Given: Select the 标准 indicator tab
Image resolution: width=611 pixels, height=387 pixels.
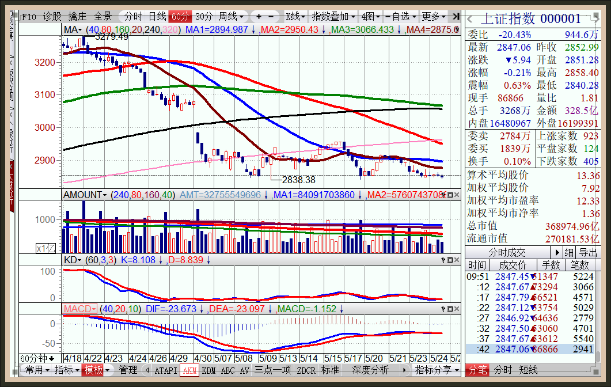Looking at the screenshot, I should [x=330, y=370].
